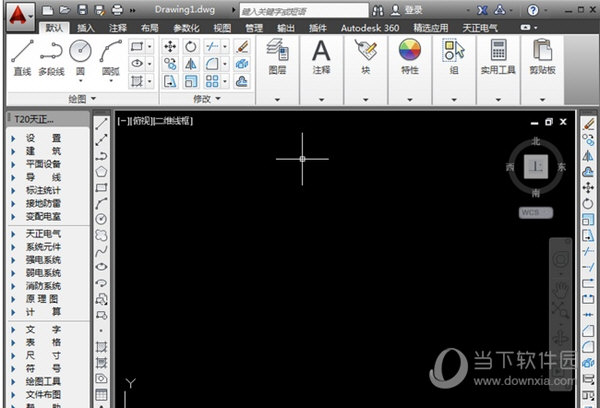Open the 文字 item in T20 panel
600x408 pixels.
click(x=43, y=330)
